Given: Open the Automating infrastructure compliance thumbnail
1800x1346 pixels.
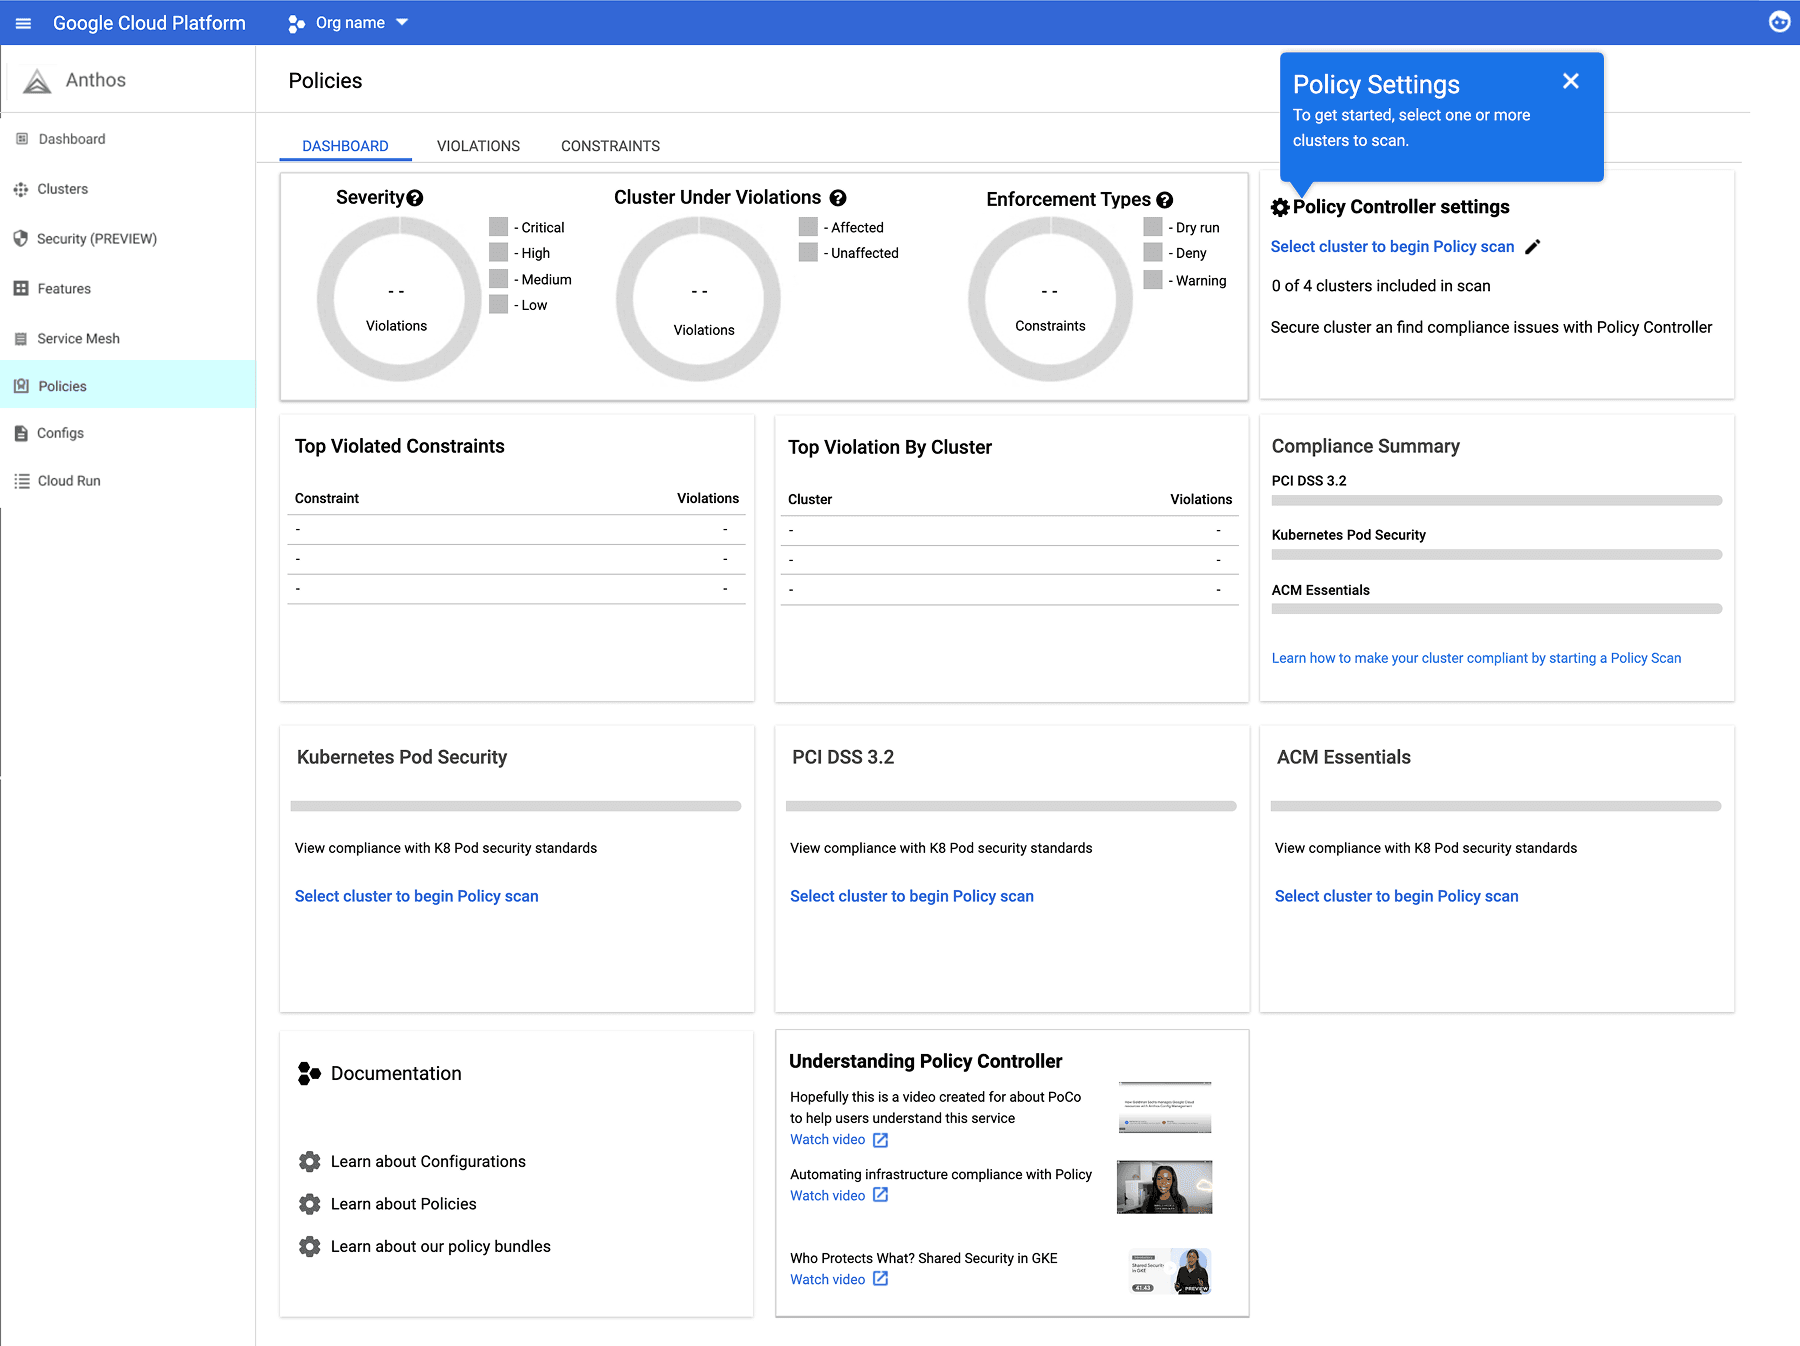Looking at the screenshot, I should (x=1165, y=1187).
